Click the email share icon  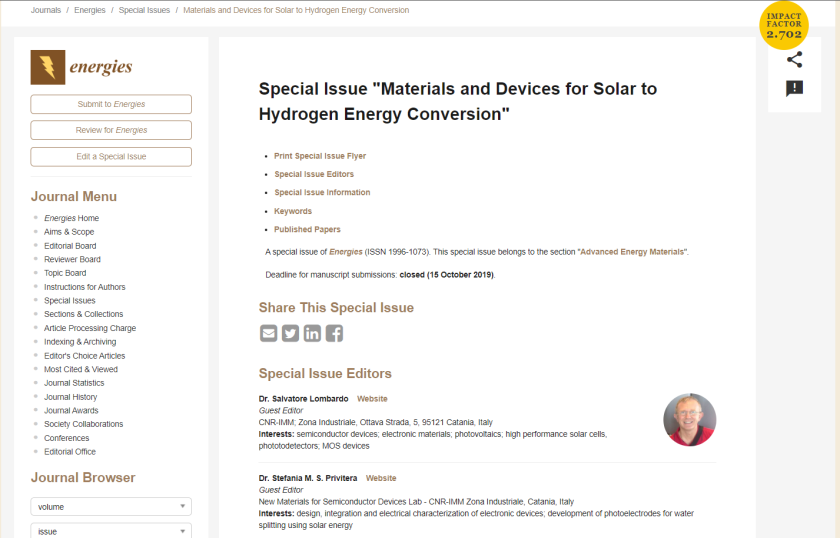coord(268,333)
